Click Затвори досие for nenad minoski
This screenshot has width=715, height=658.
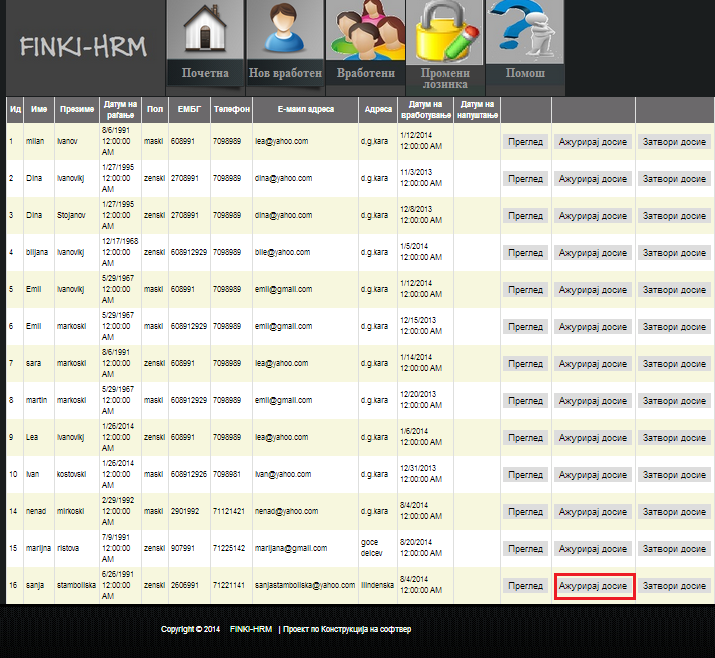pyautogui.click(x=675, y=512)
